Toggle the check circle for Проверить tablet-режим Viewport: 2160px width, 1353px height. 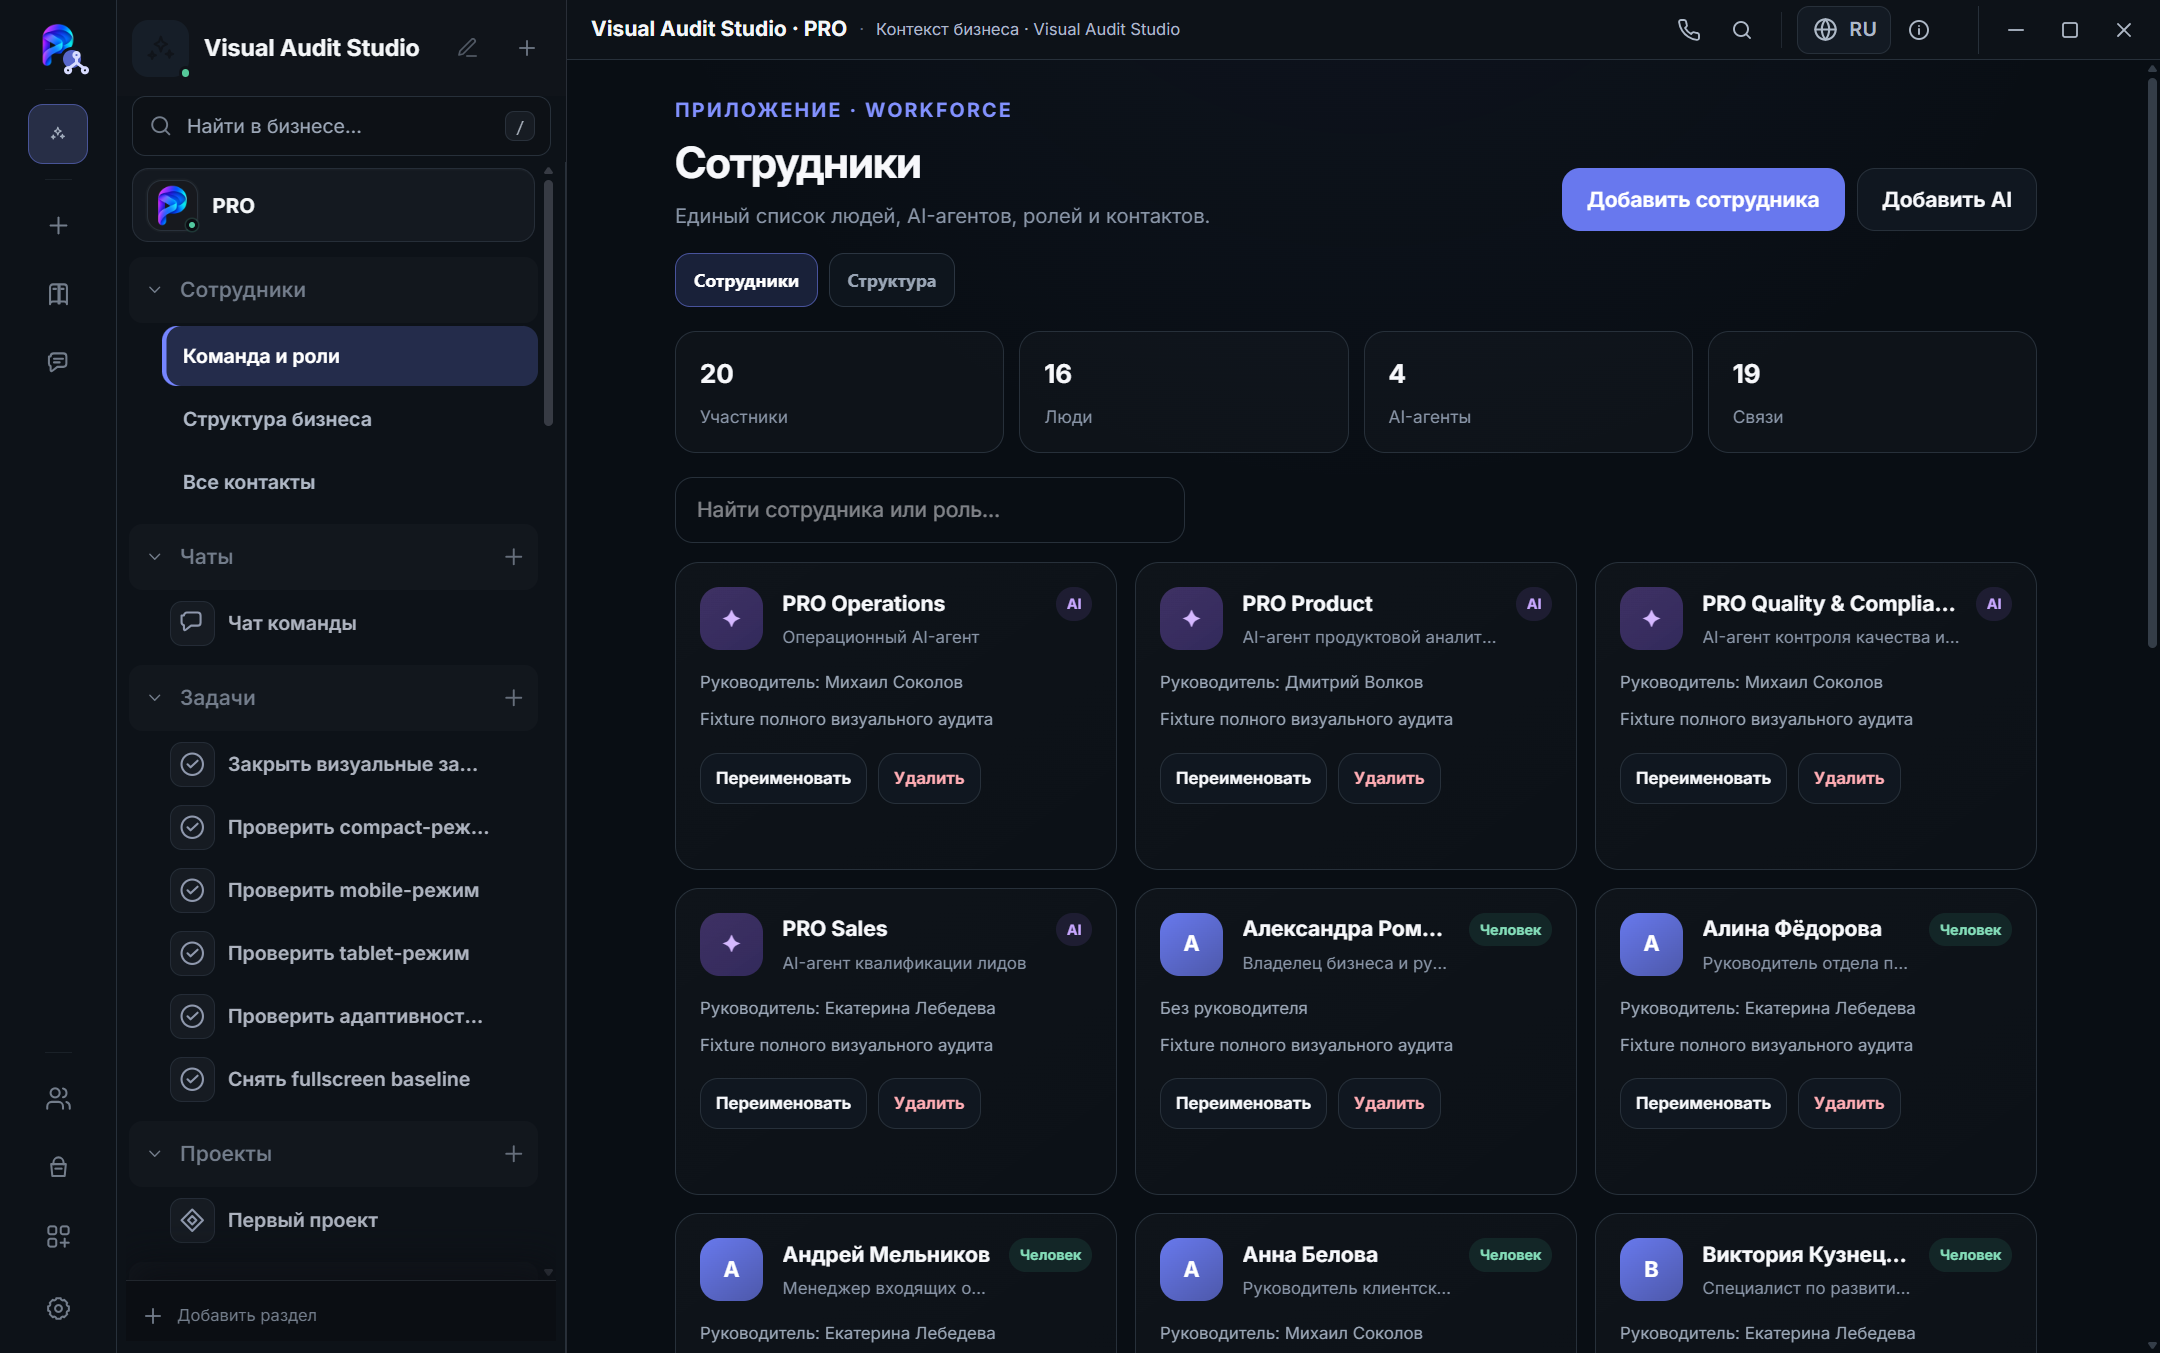tap(192, 953)
